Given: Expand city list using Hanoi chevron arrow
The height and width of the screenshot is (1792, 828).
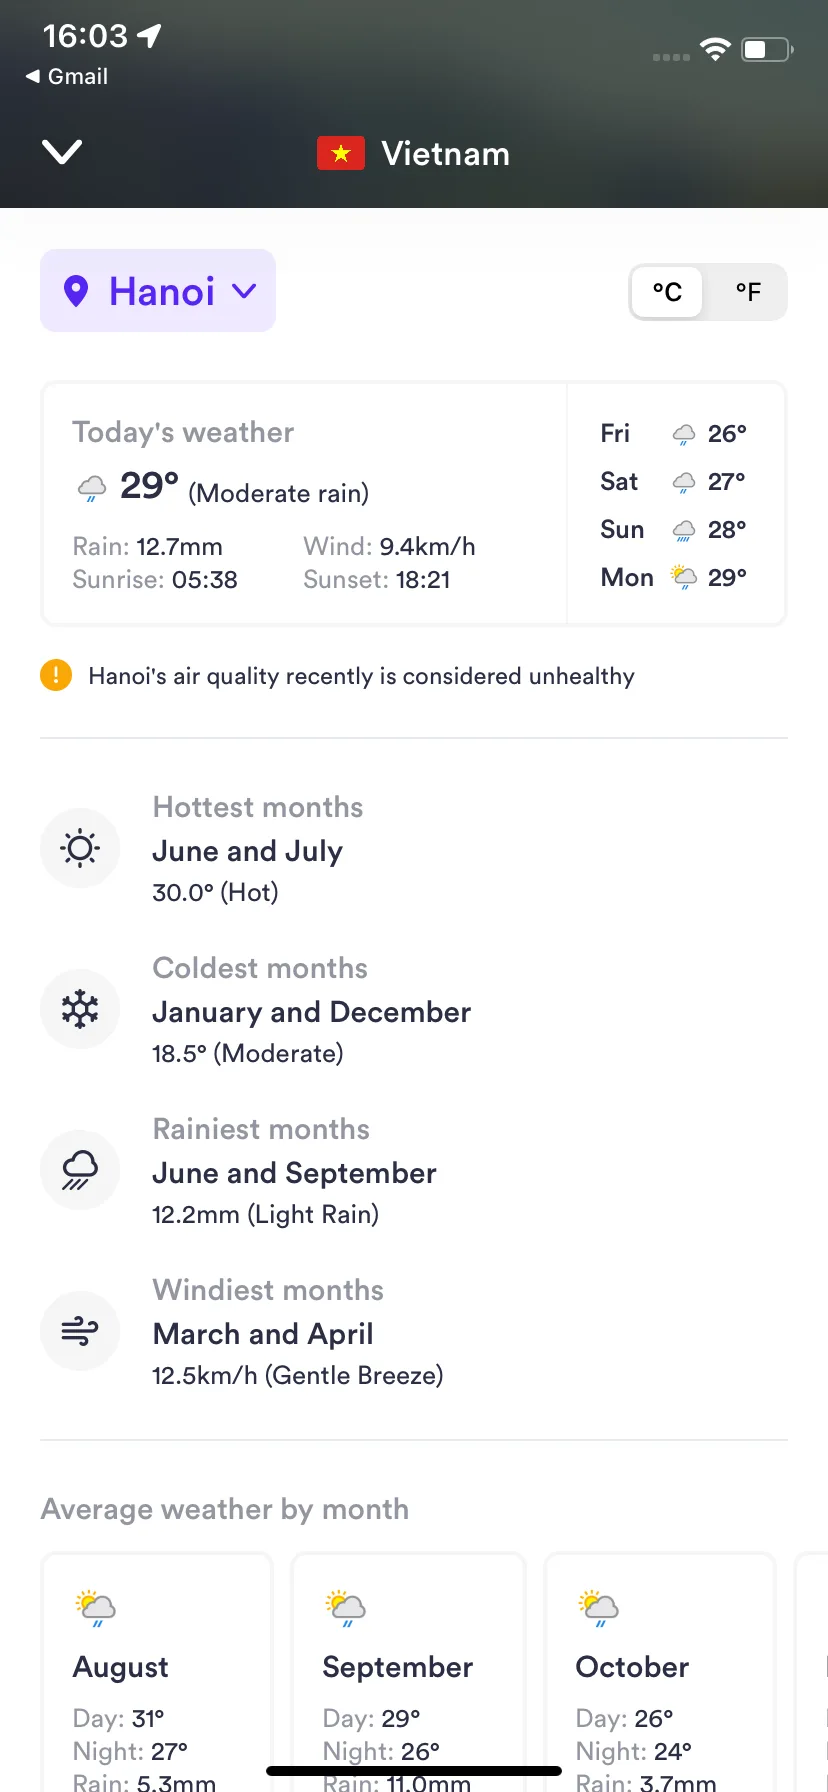Looking at the screenshot, I should 244,291.
